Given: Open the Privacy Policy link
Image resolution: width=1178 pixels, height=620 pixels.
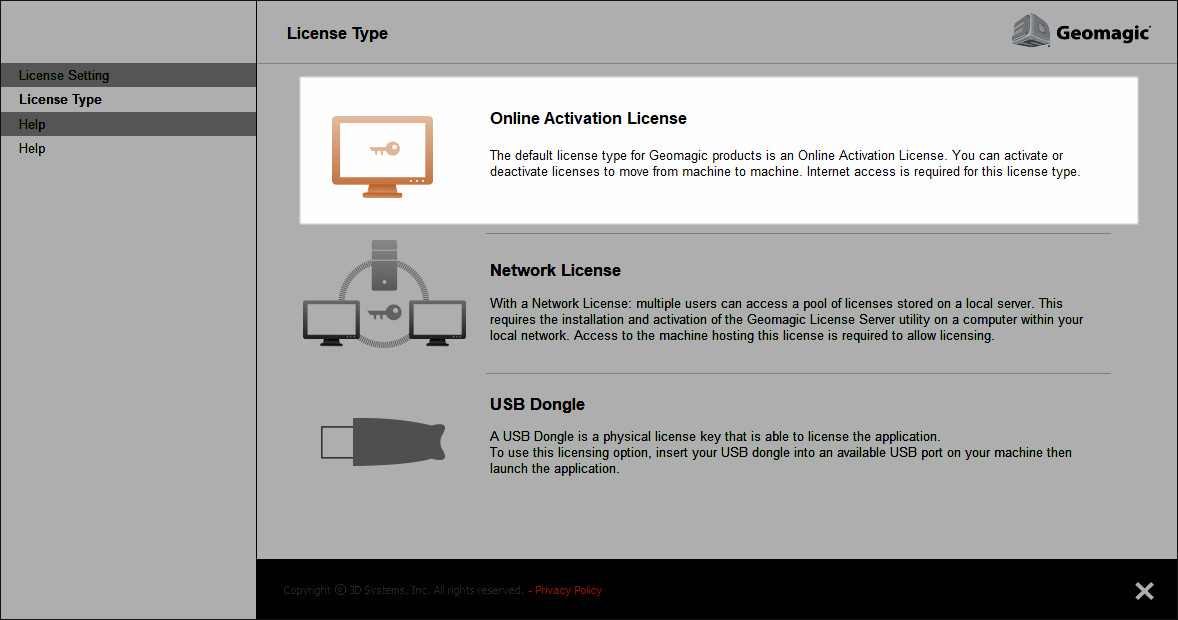Looking at the screenshot, I should tap(568, 590).
